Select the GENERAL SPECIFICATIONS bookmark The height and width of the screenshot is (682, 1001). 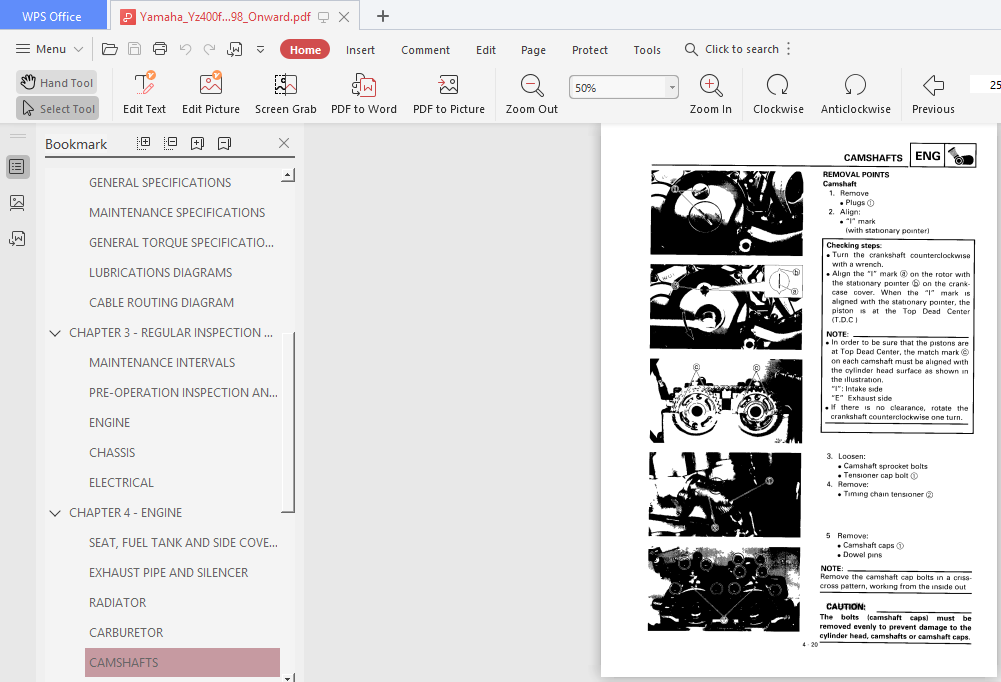pos(160,183)
